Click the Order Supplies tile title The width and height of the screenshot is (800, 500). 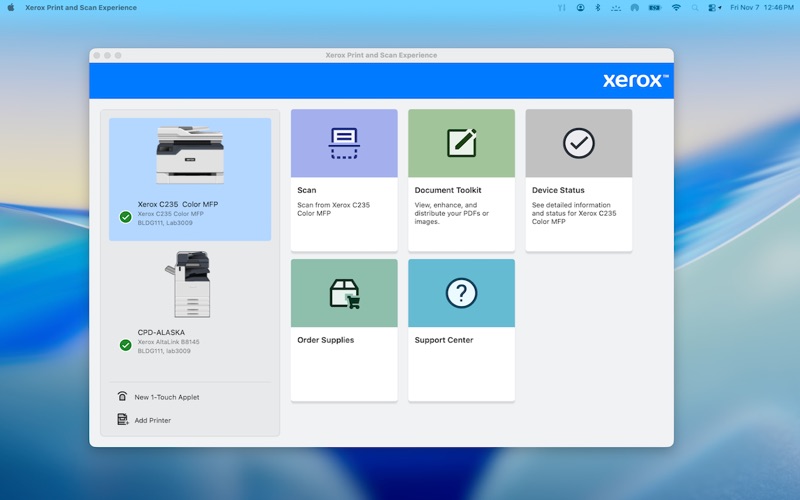[x=326, y=340]
